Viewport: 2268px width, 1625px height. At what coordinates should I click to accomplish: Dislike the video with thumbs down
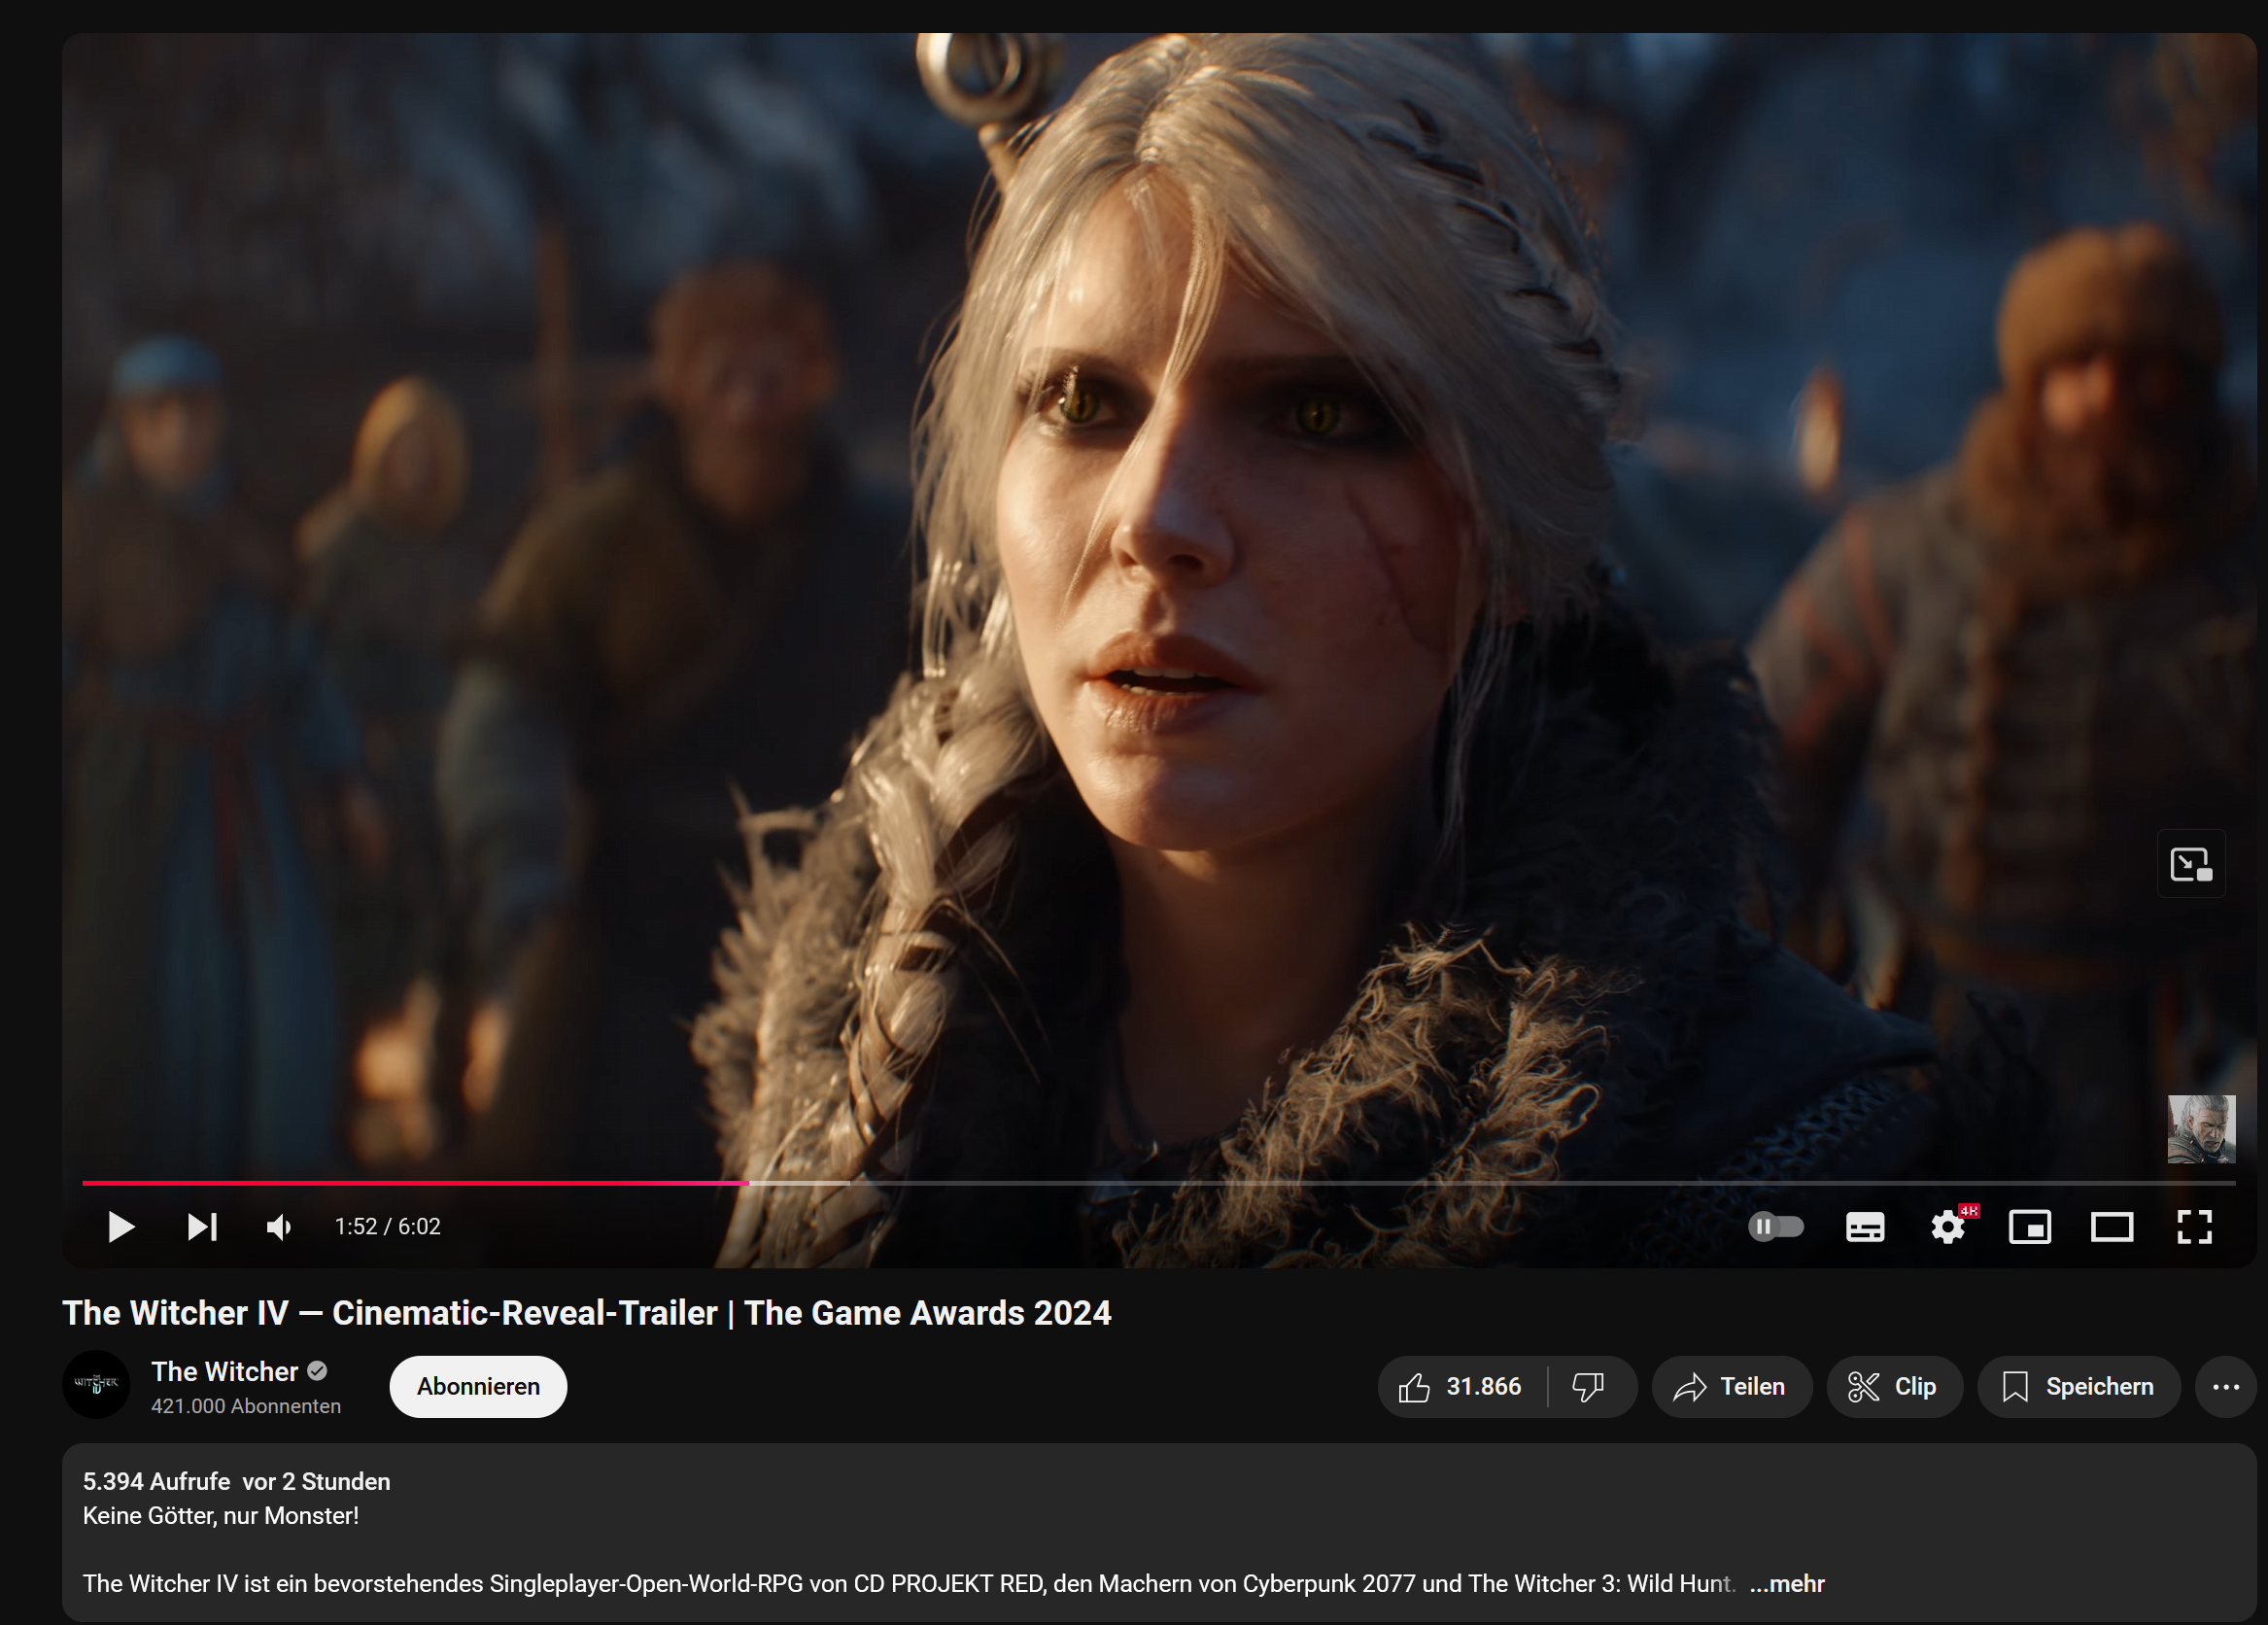(1587, 1387)
